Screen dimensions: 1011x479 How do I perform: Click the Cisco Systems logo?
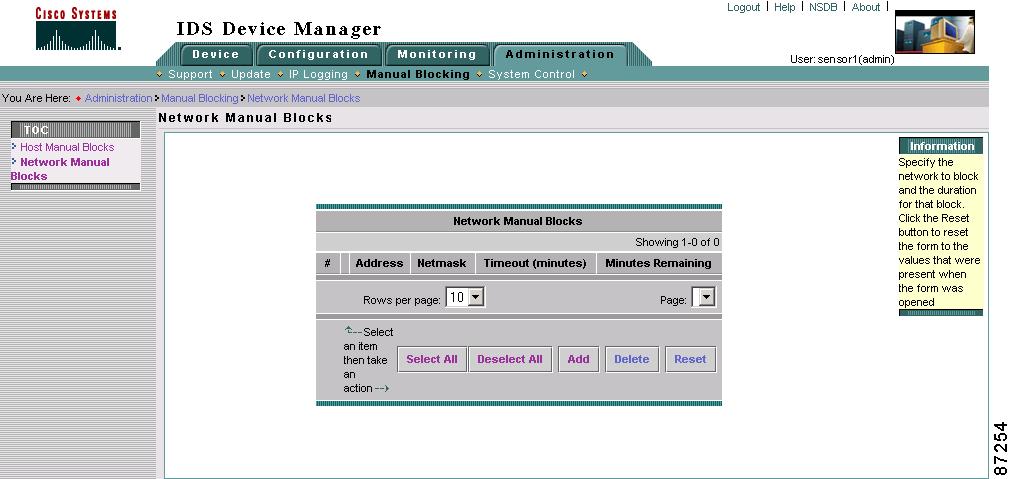click(77, 29)
